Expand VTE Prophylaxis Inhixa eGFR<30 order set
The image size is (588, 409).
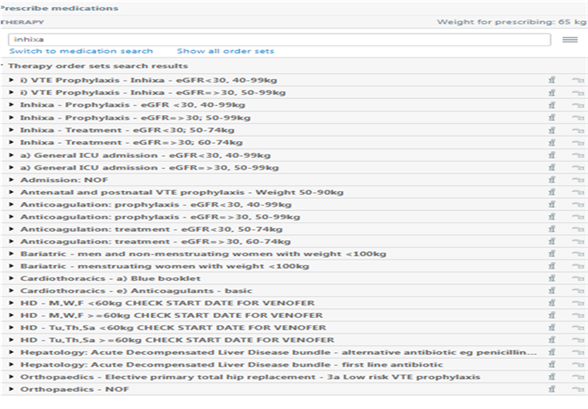pos(11,80)
